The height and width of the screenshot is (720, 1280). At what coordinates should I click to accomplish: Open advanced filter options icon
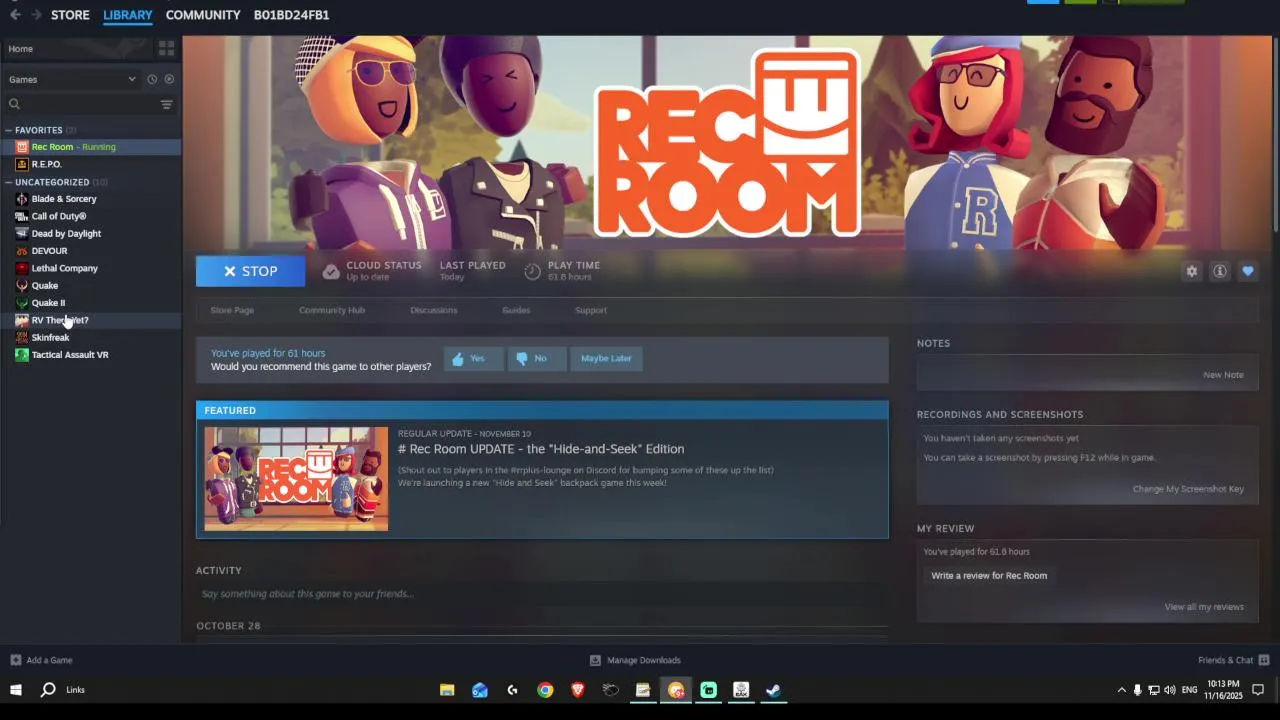167,104
